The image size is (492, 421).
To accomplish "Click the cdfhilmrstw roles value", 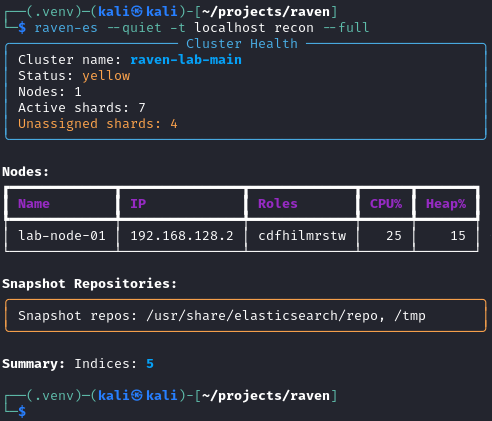I will [302, 236].
